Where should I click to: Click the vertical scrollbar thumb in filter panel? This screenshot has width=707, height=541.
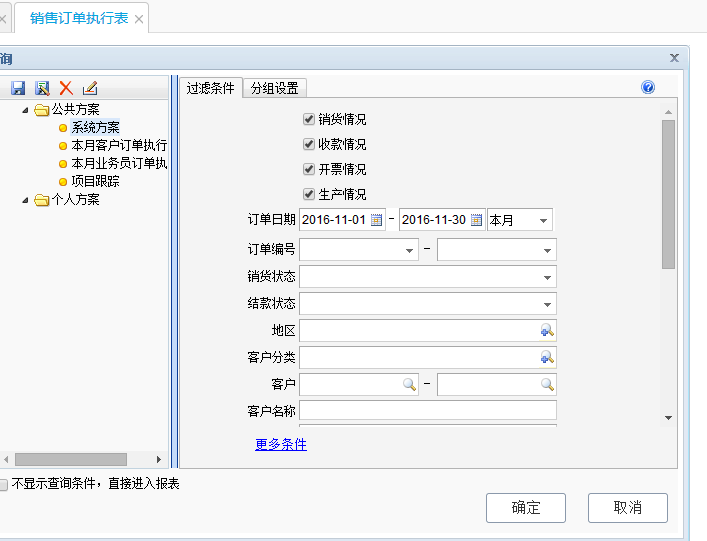point(668,194)
